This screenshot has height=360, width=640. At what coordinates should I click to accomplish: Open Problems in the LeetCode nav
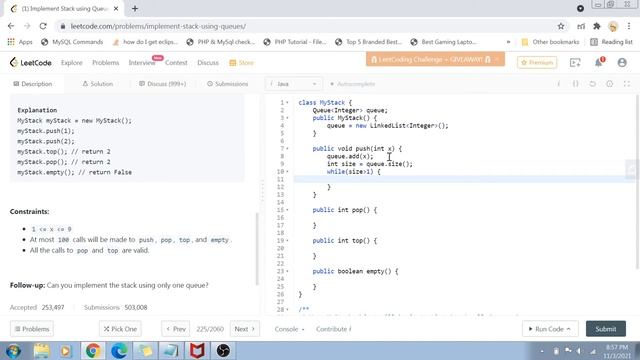(x=105, y=62)
